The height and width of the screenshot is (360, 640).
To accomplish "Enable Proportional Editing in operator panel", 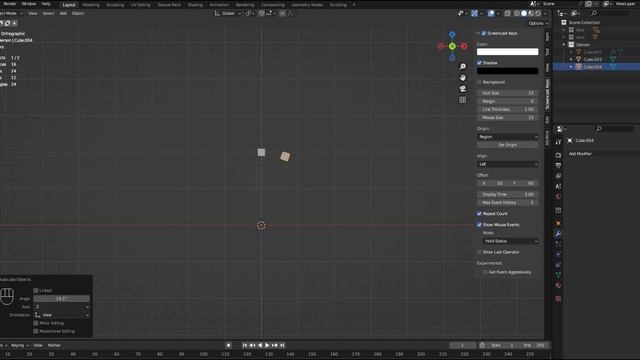I will pyautogui.click(x=36, y=331).
